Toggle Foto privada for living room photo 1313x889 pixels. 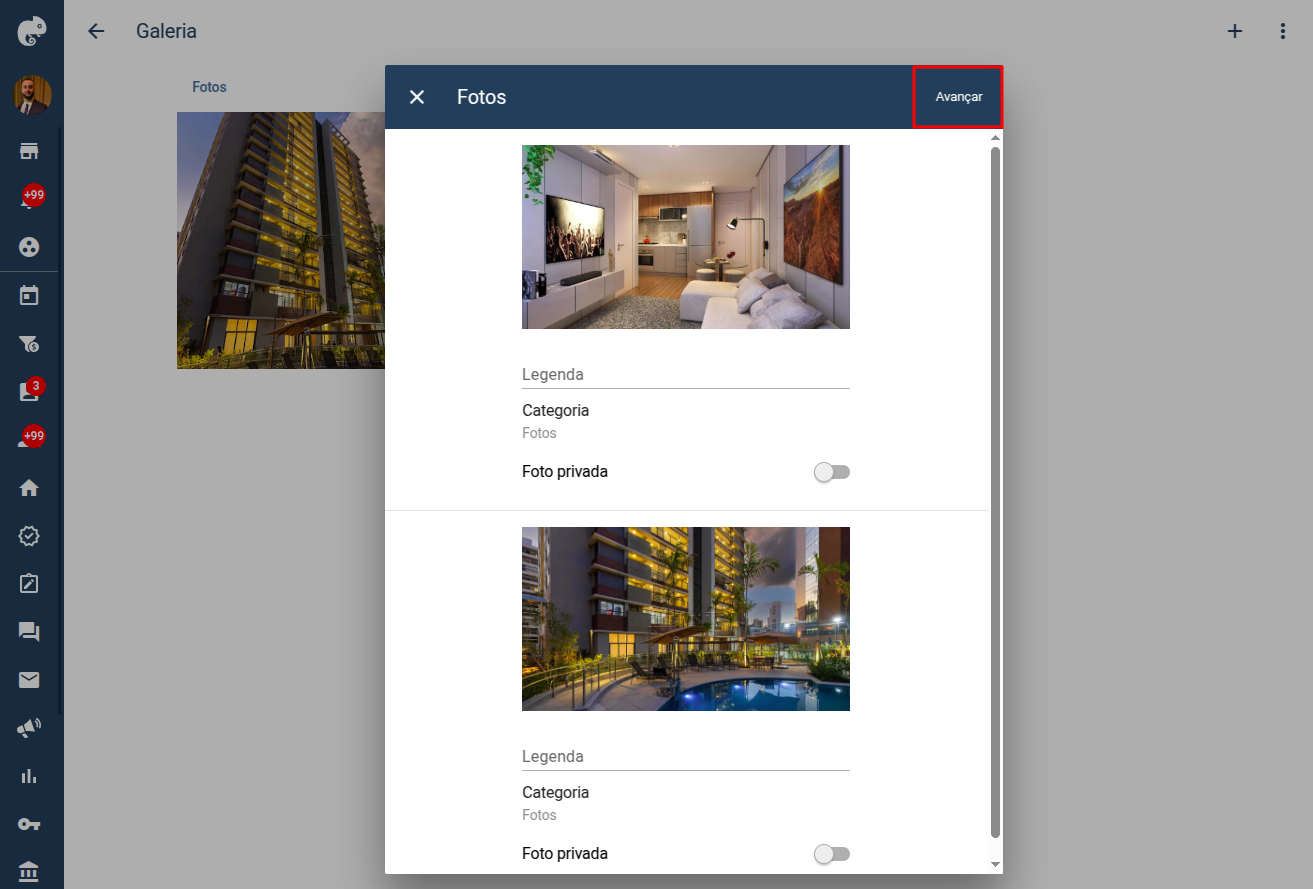coord(832,472)
